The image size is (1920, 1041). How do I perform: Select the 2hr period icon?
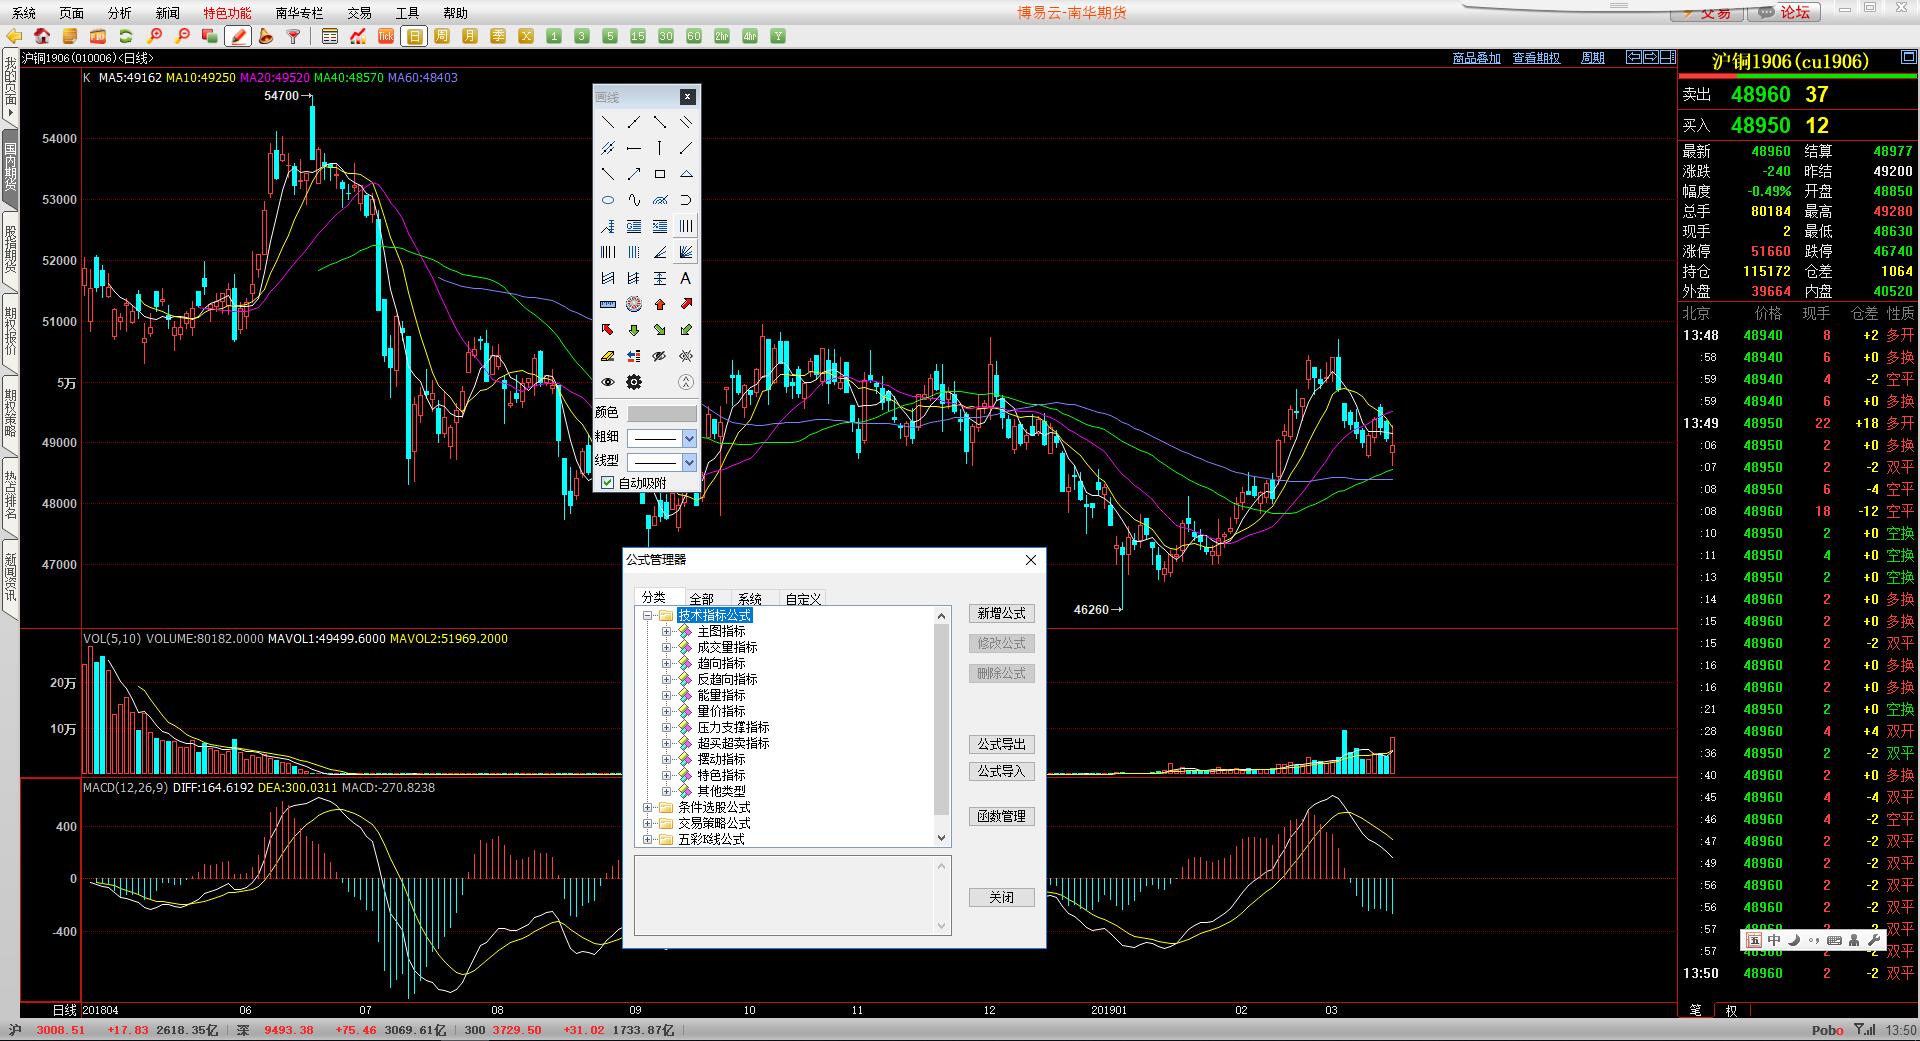722,36
